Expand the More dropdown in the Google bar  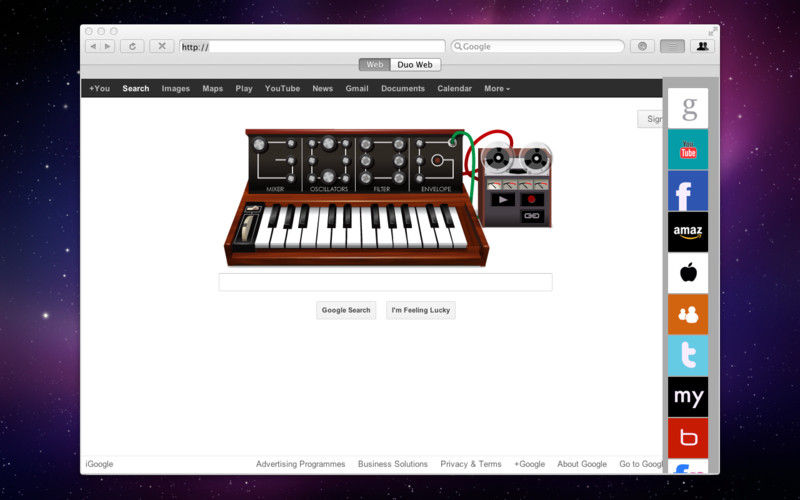[497, 88]
